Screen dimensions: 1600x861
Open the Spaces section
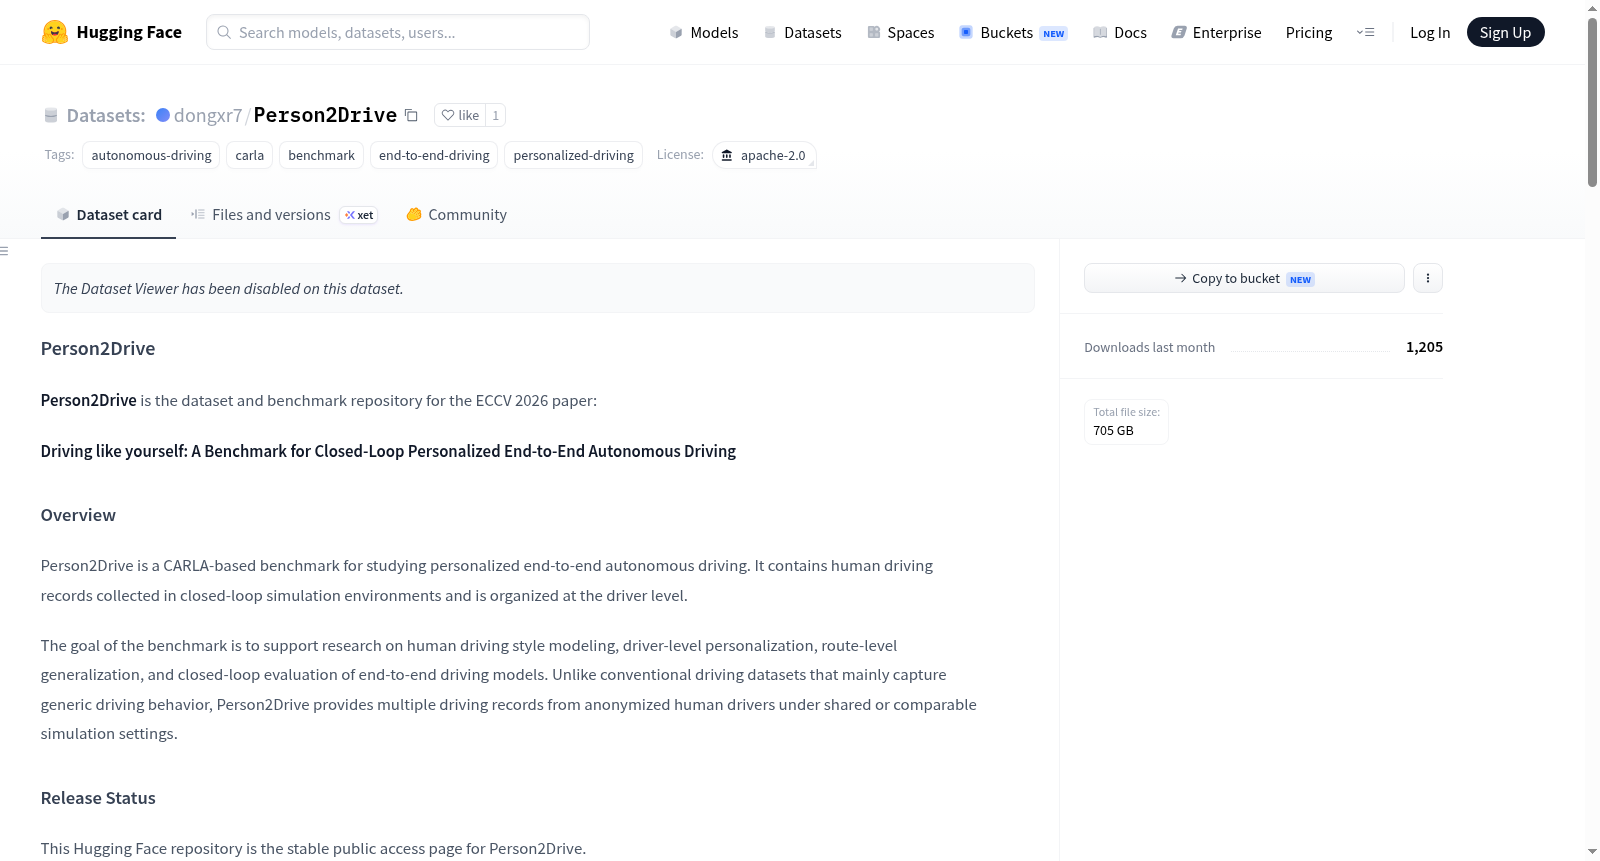901,32
